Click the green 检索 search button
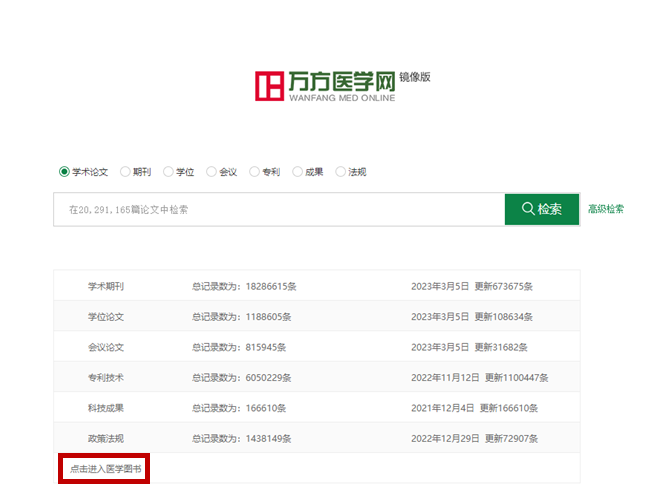The image size is (654, 492). click(542, 209)
